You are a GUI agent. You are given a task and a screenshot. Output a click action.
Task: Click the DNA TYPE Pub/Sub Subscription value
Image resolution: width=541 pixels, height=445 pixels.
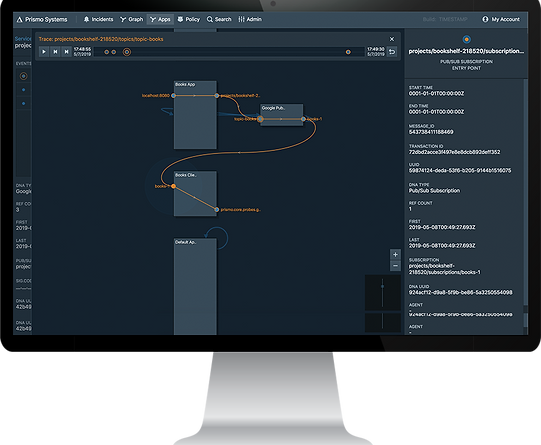(434, 190)
